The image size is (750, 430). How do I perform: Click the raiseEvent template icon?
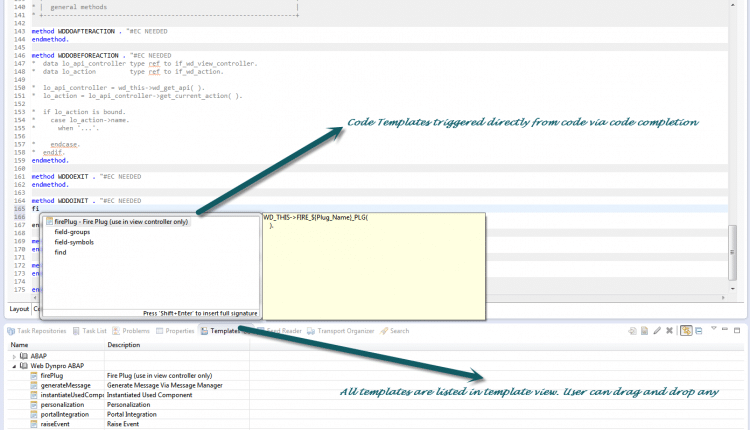pyautogui.click(x=33, y=424)
